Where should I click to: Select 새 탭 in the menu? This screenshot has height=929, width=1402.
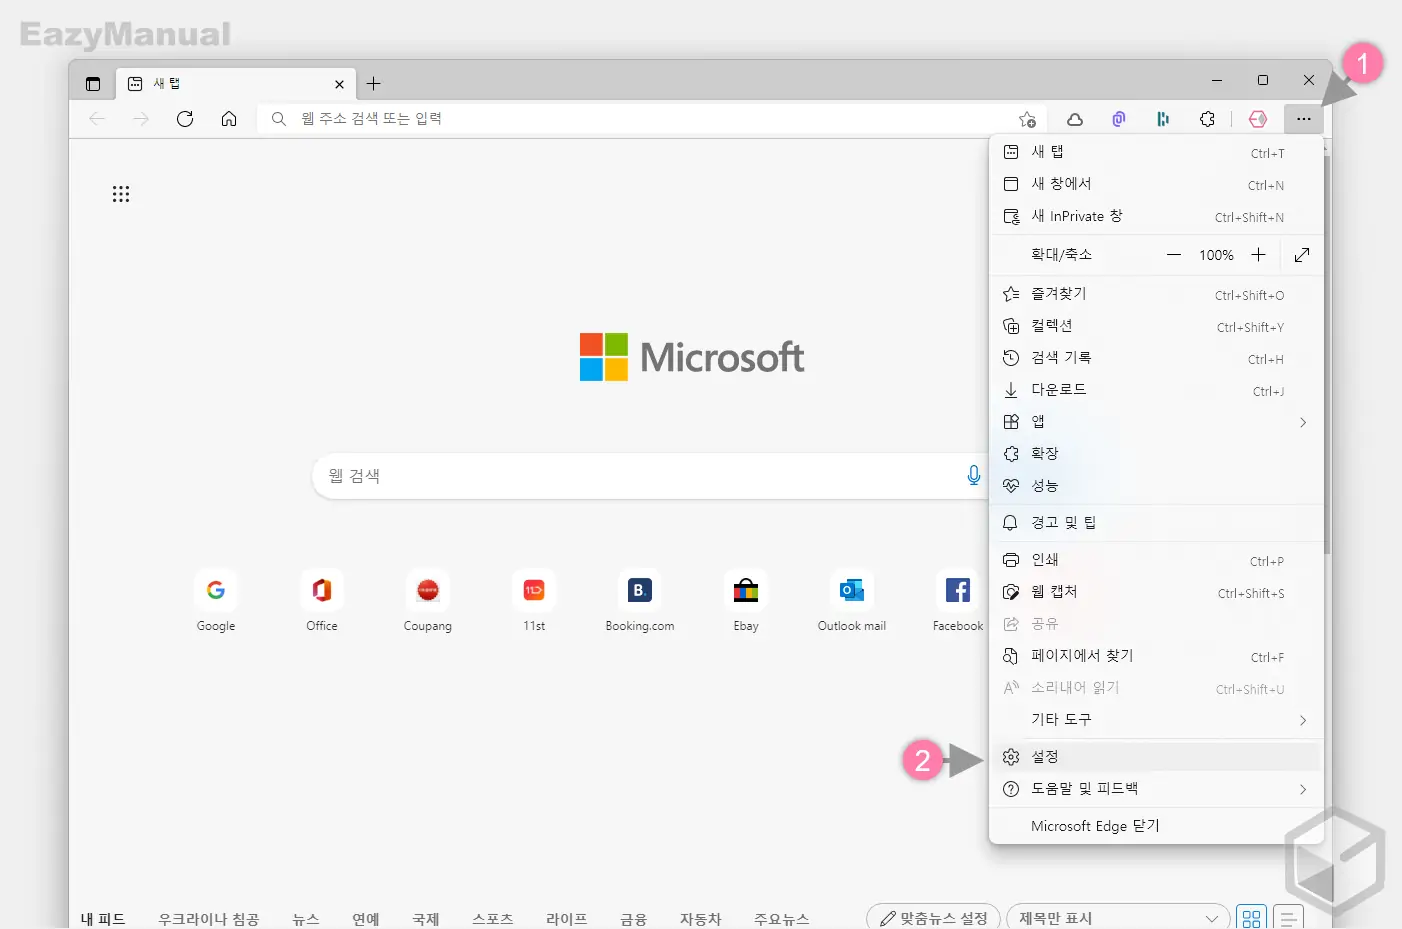[x=1155, y=152]
